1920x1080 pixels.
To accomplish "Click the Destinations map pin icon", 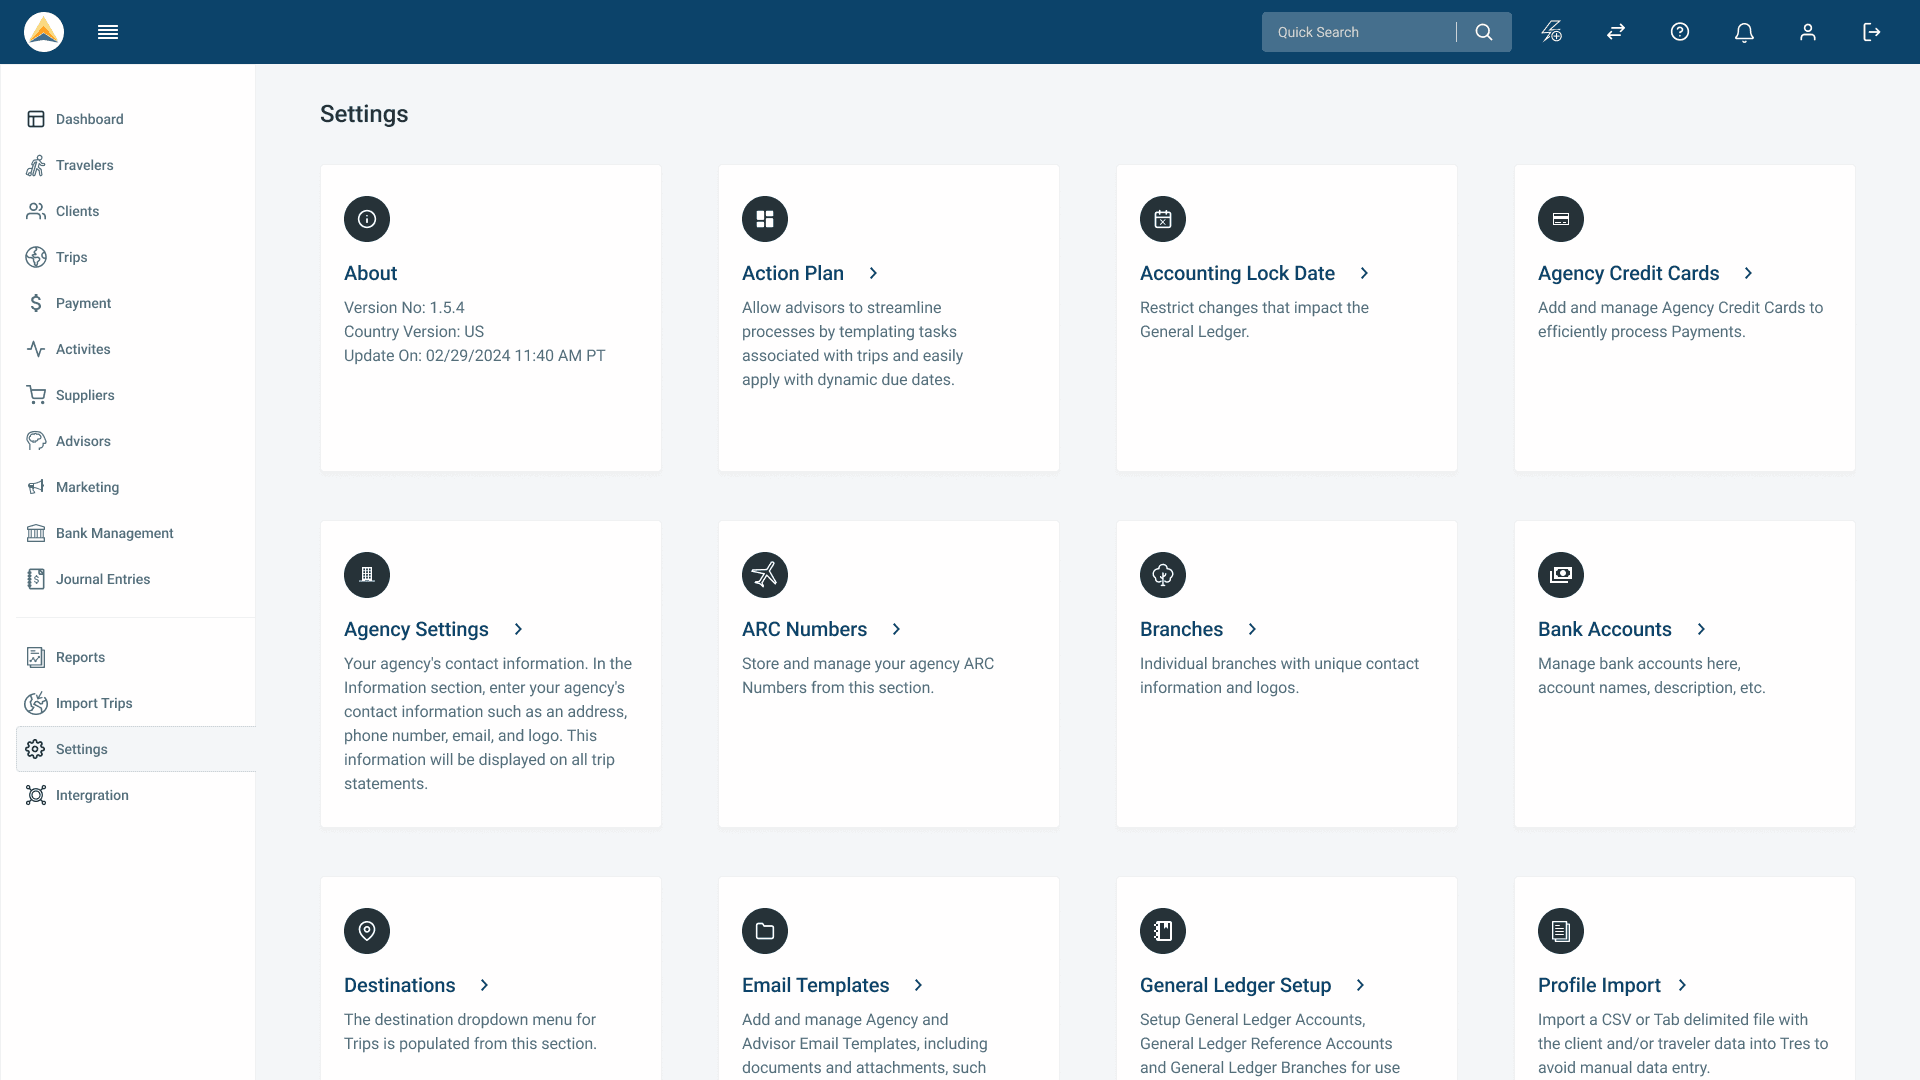I will [x=367, y=931].
